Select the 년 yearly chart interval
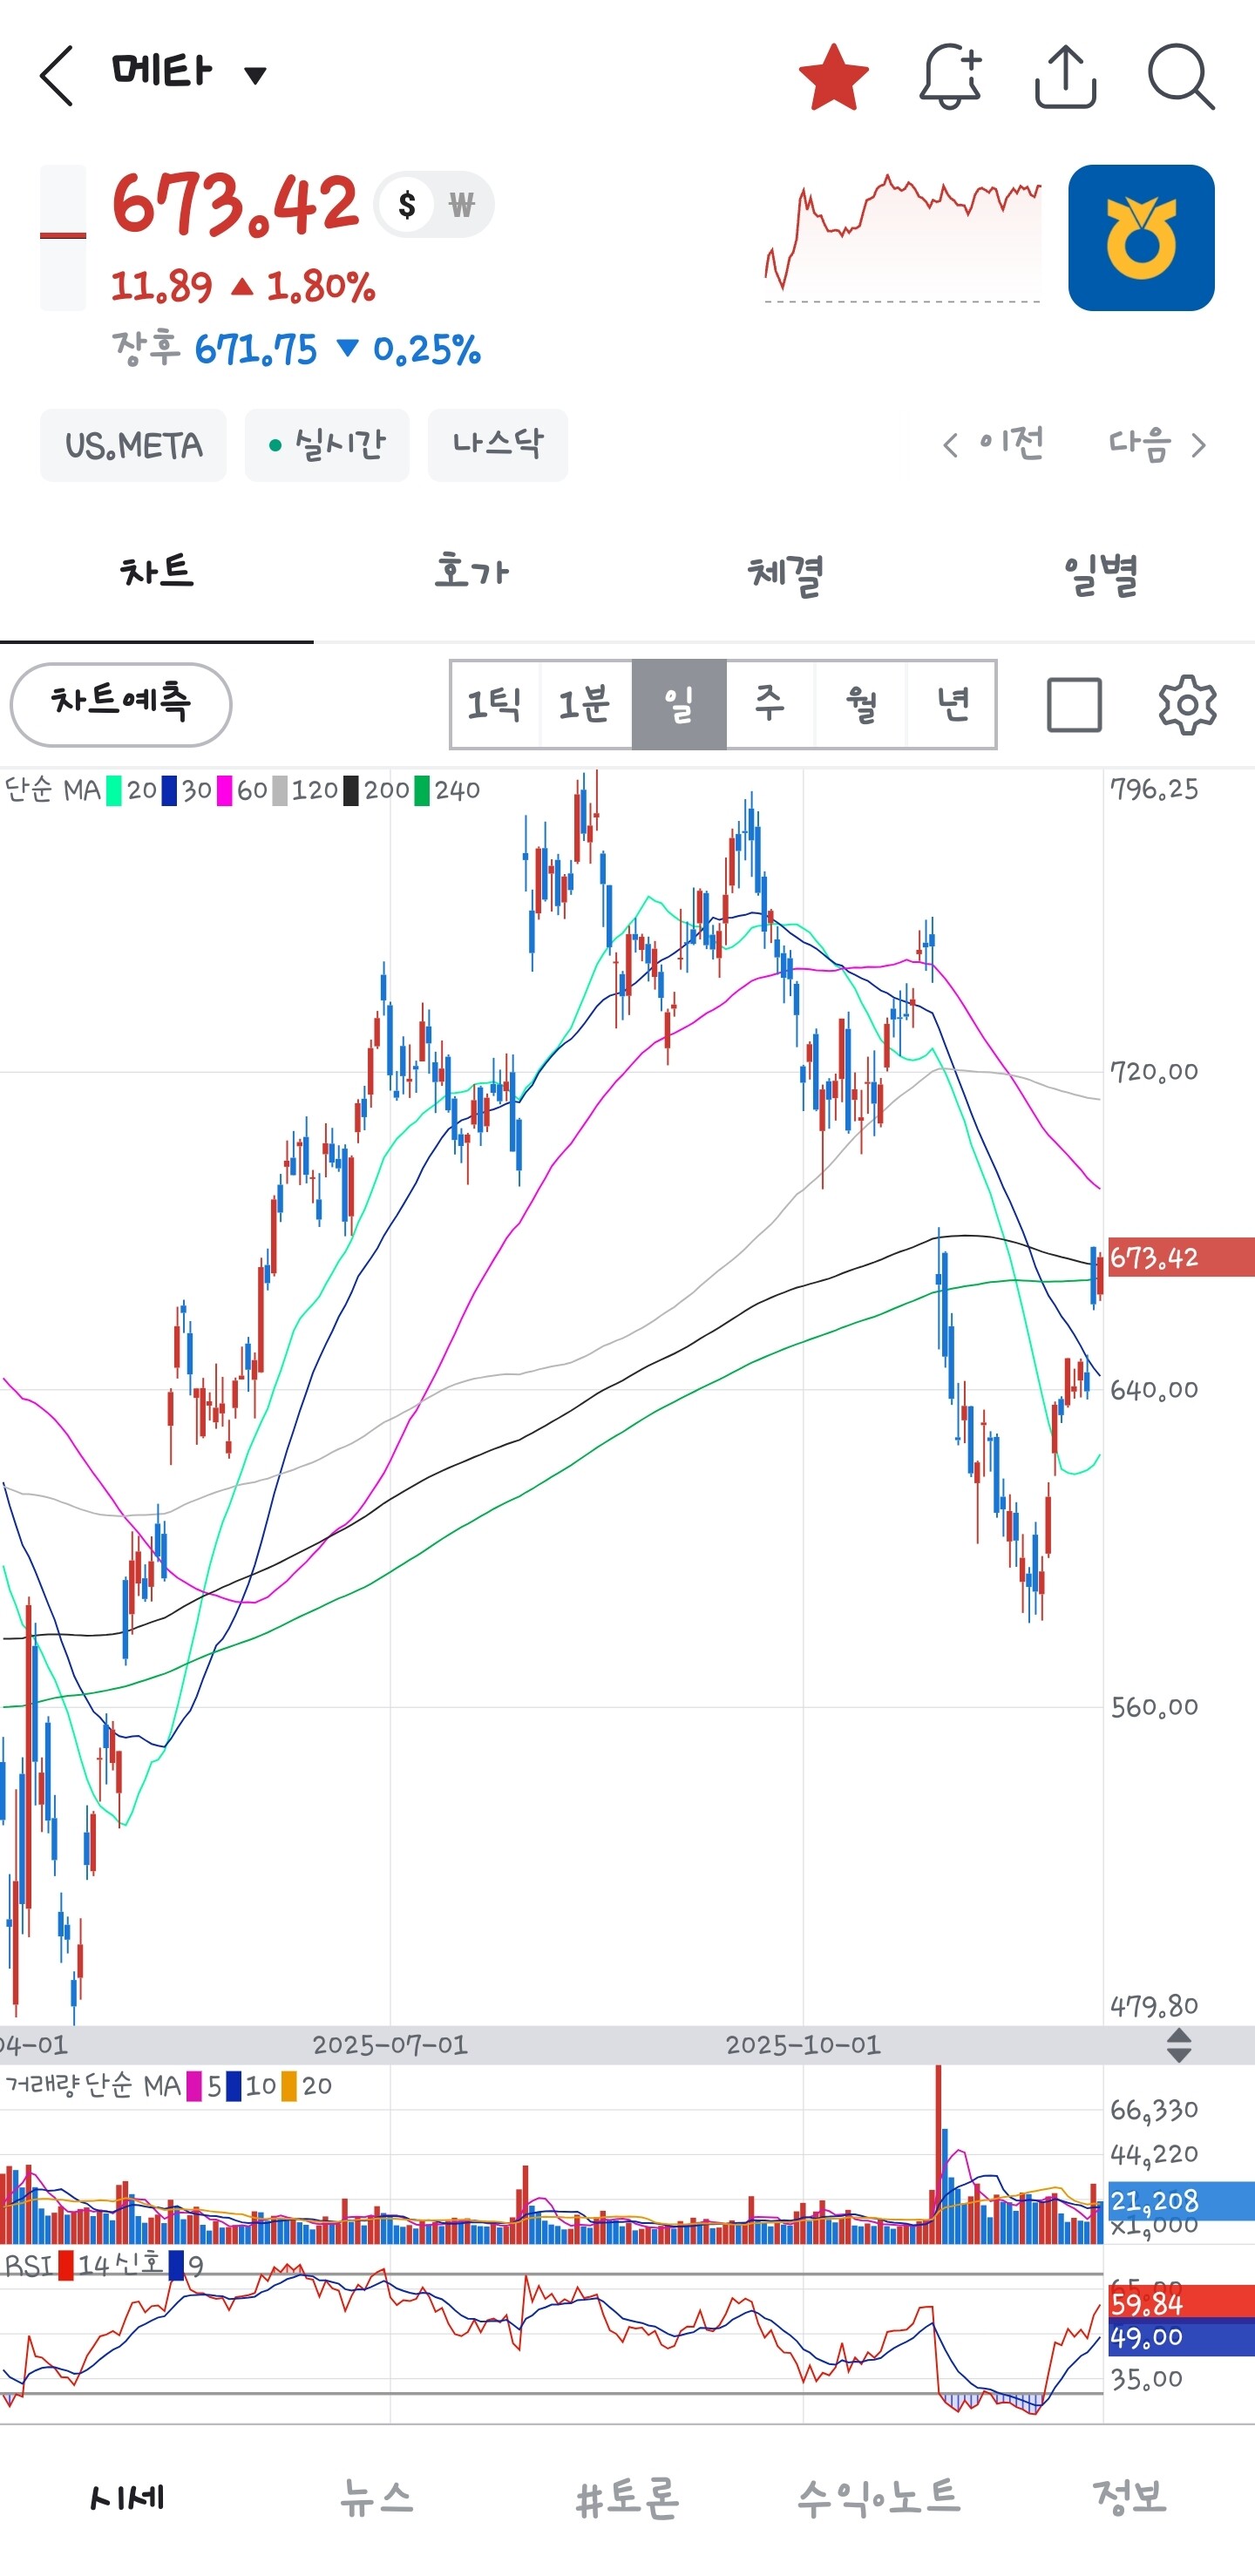This screenshot has width=1255, height=2576. coord(951,704)
